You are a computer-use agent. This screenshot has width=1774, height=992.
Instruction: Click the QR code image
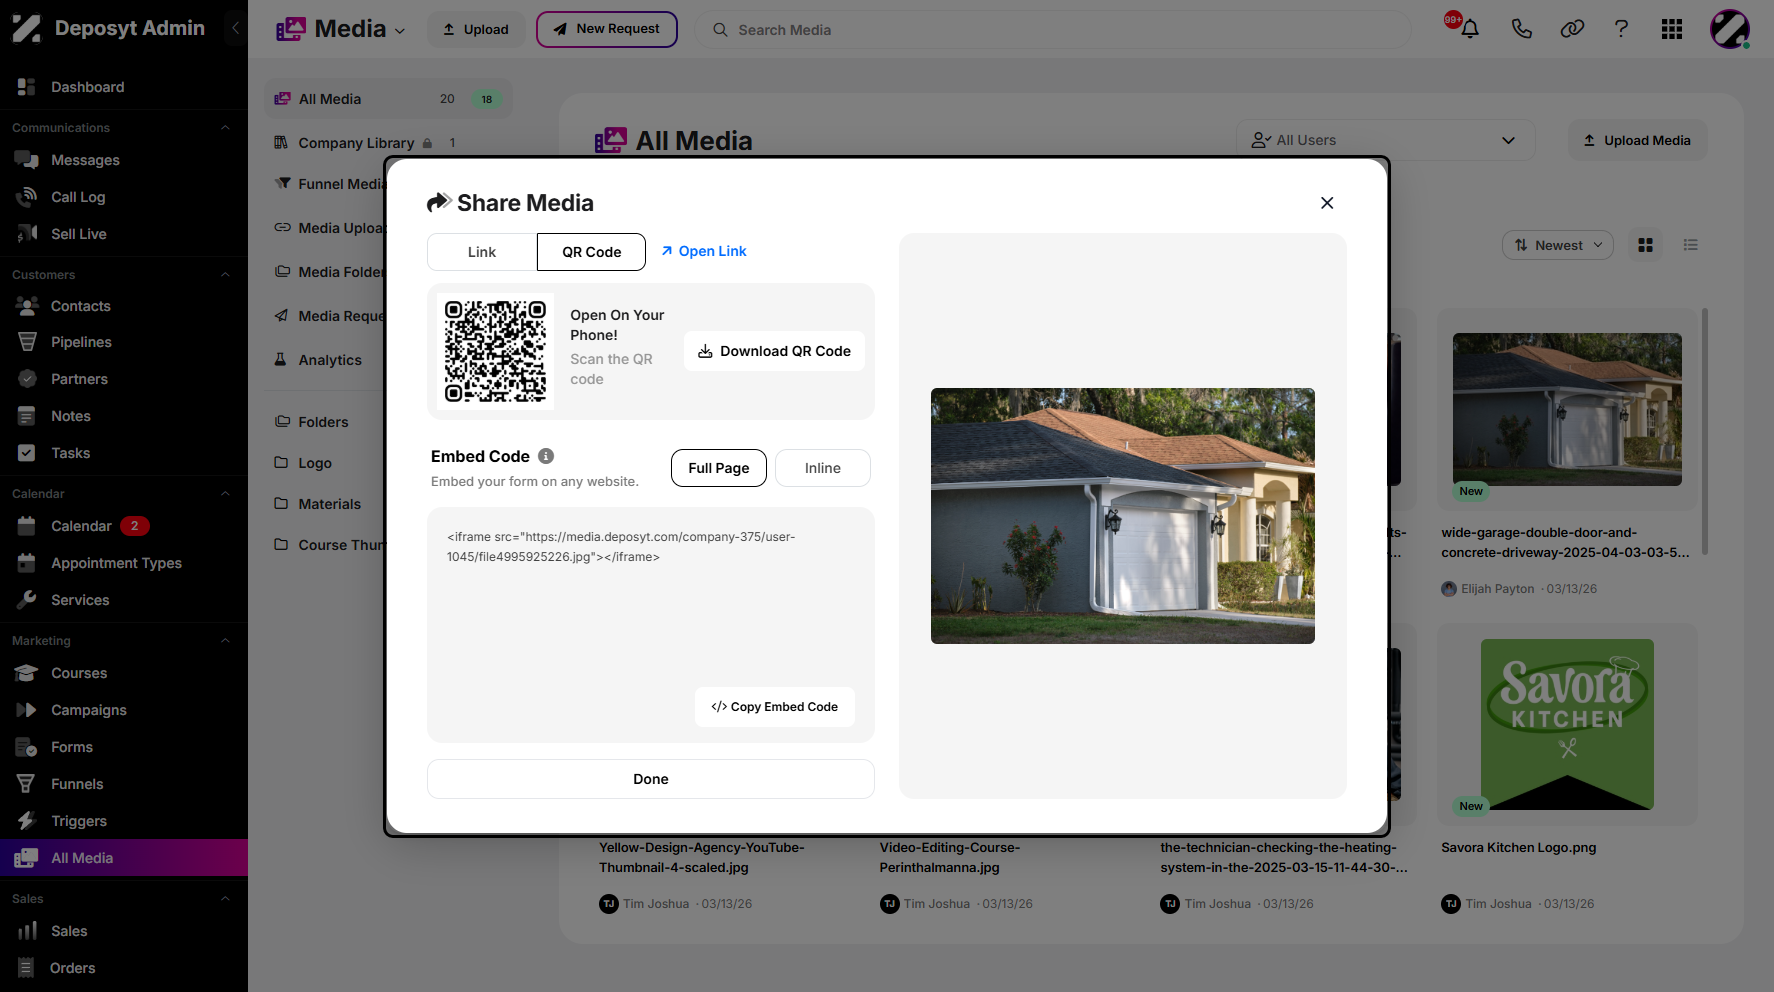[496, 351]
